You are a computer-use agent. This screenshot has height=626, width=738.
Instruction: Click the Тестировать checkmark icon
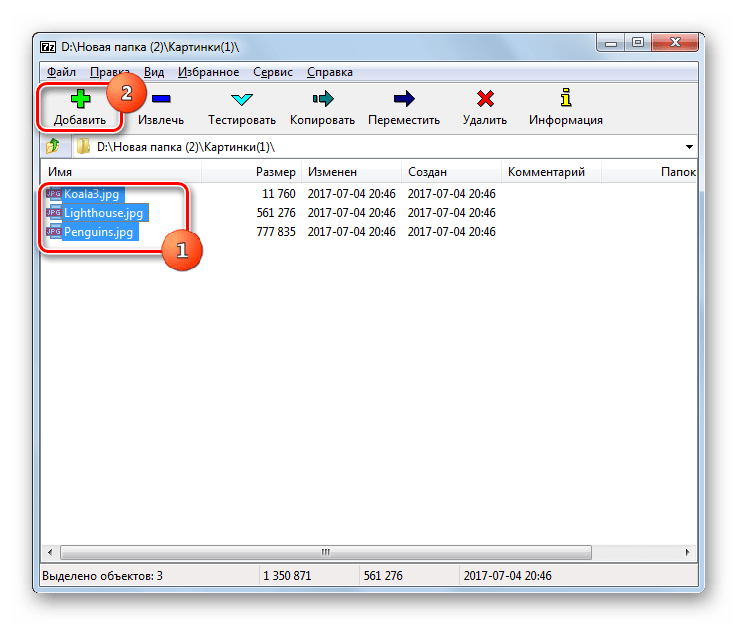[x=242, y=99]
